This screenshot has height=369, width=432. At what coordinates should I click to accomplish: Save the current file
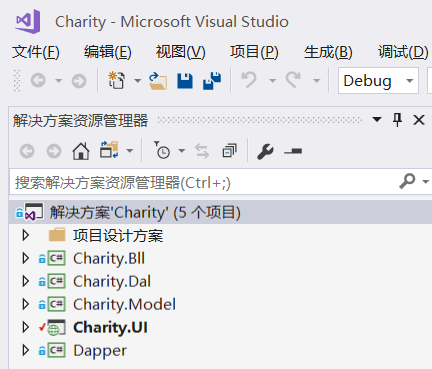185,81
